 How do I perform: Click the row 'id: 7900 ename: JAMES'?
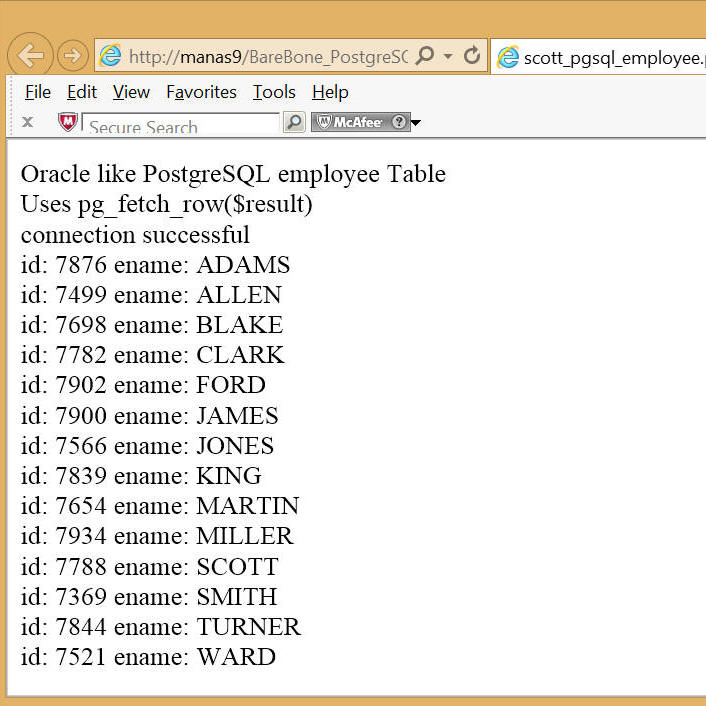click(x=149, y=416)
